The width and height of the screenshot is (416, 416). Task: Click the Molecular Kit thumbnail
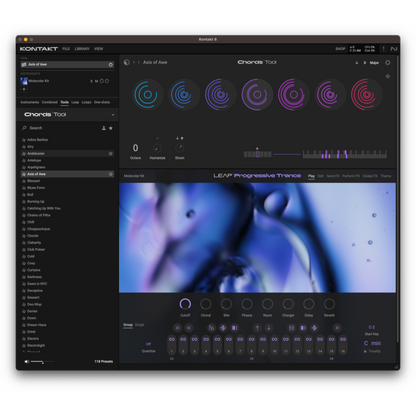24,81
